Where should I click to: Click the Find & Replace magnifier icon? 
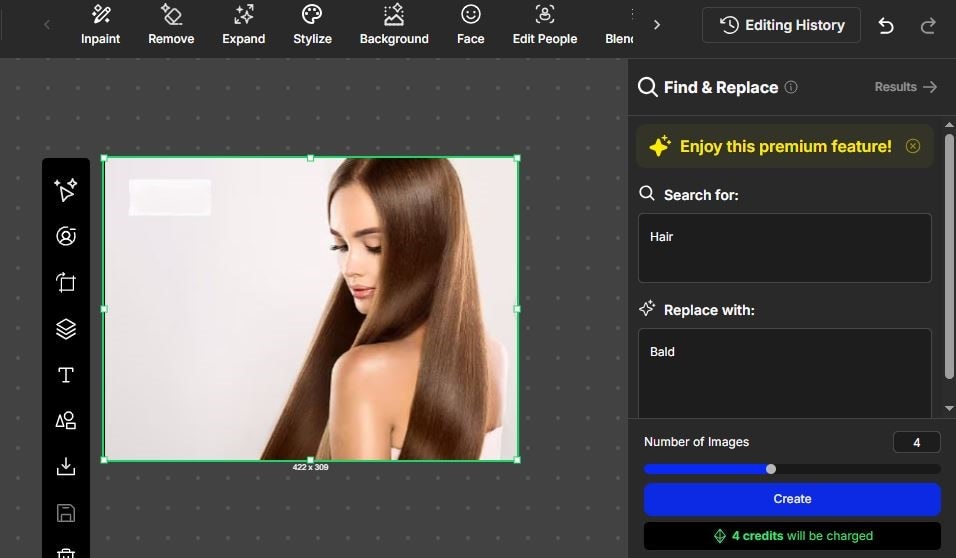point(647,87)
